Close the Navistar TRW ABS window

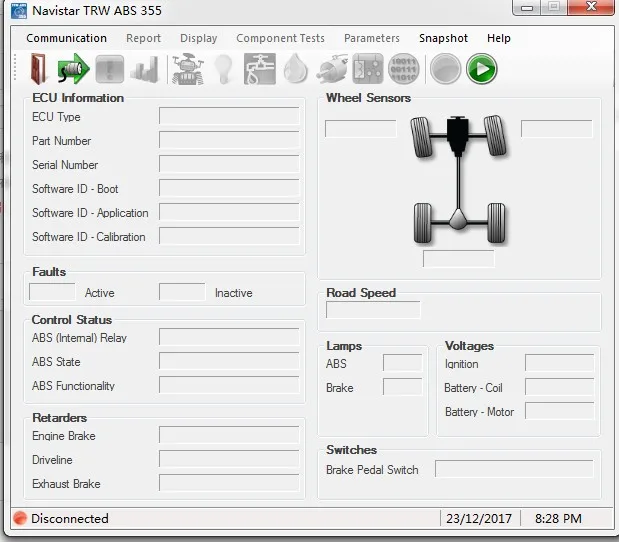click(591, 7)
